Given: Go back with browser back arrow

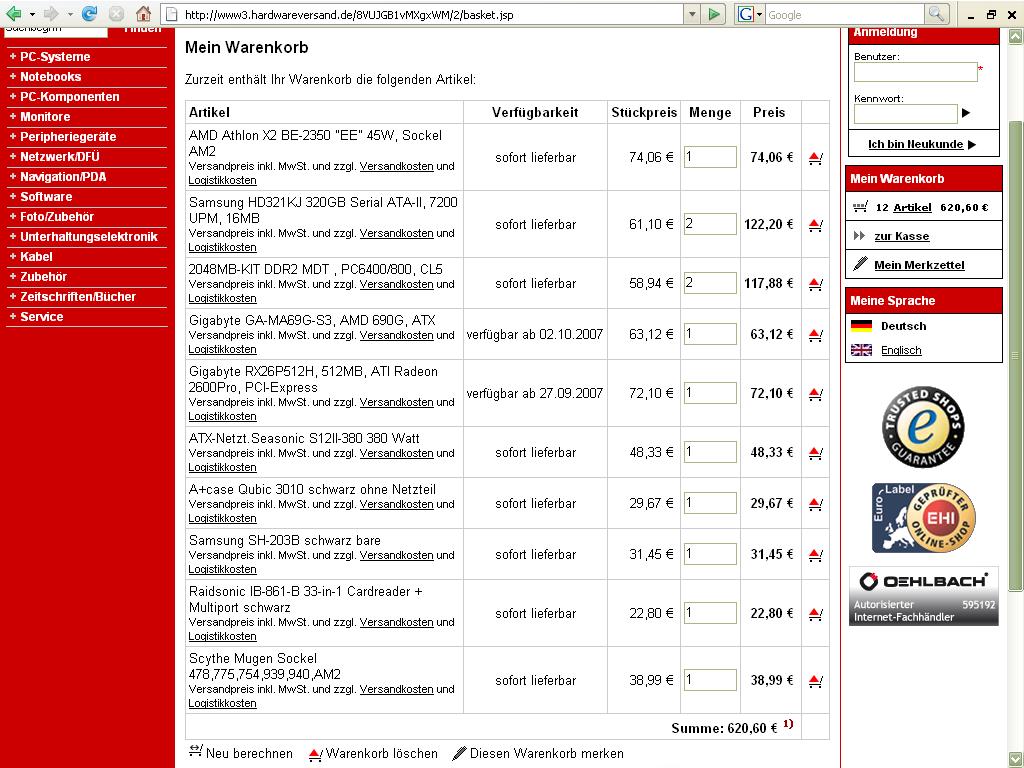Looking at the screenshot, I should [x=13, y=13].
